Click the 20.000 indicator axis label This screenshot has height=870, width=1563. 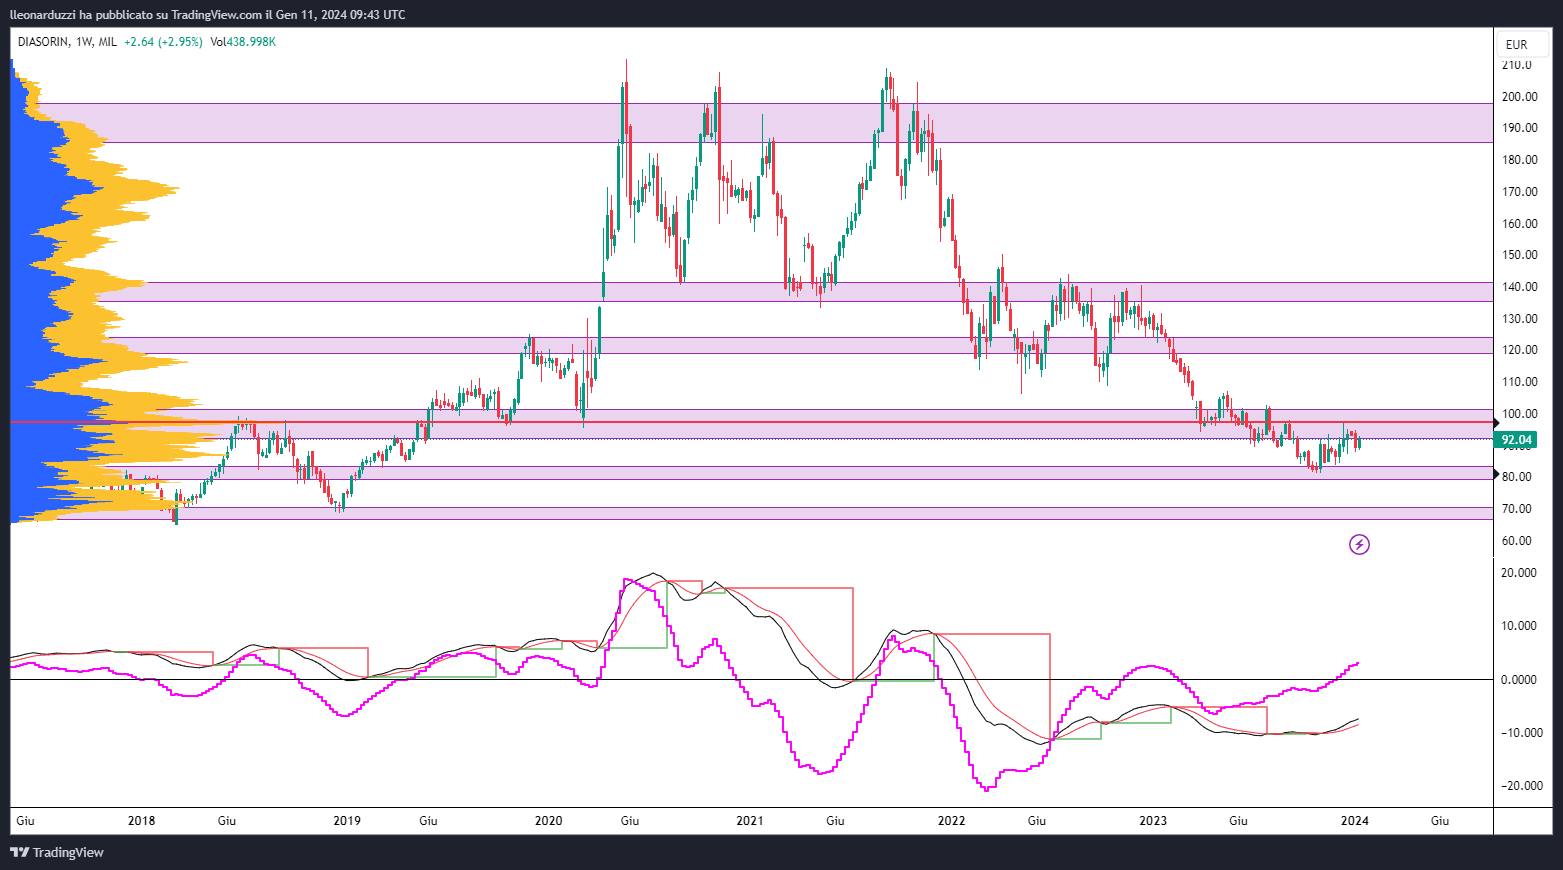pyautogui.click(x=1519, y=573)
